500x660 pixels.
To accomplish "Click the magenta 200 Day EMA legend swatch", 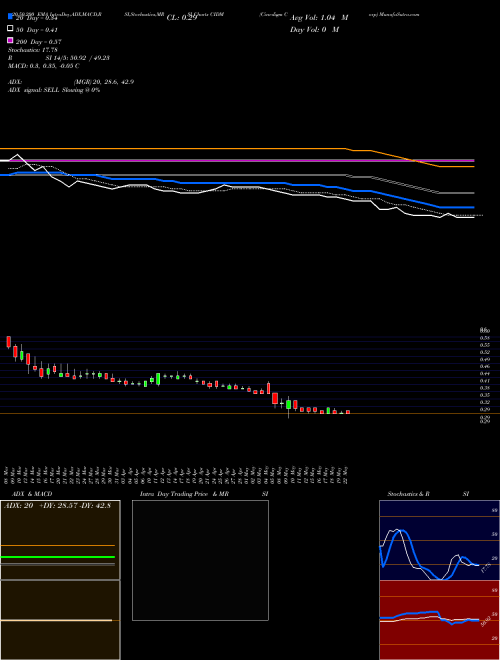I will (x=10, y=40).
